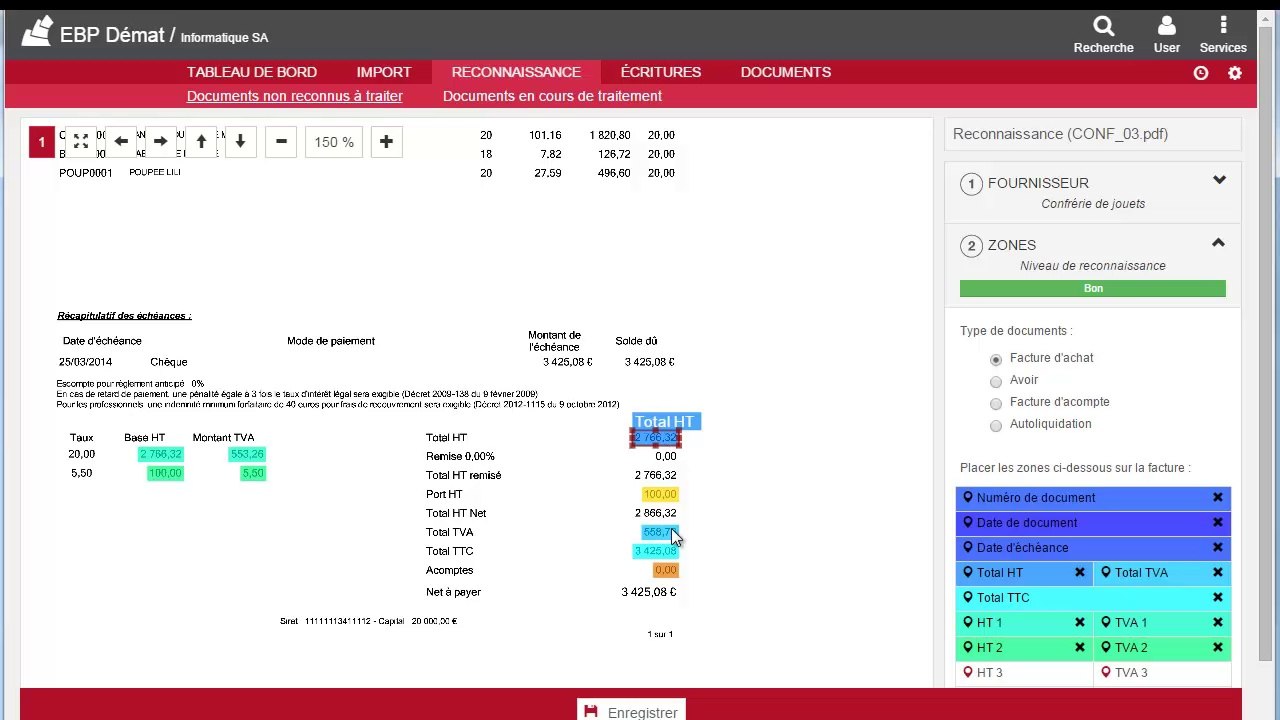
Task: Remove the Total HT zone
Action: click(1080, 573)
